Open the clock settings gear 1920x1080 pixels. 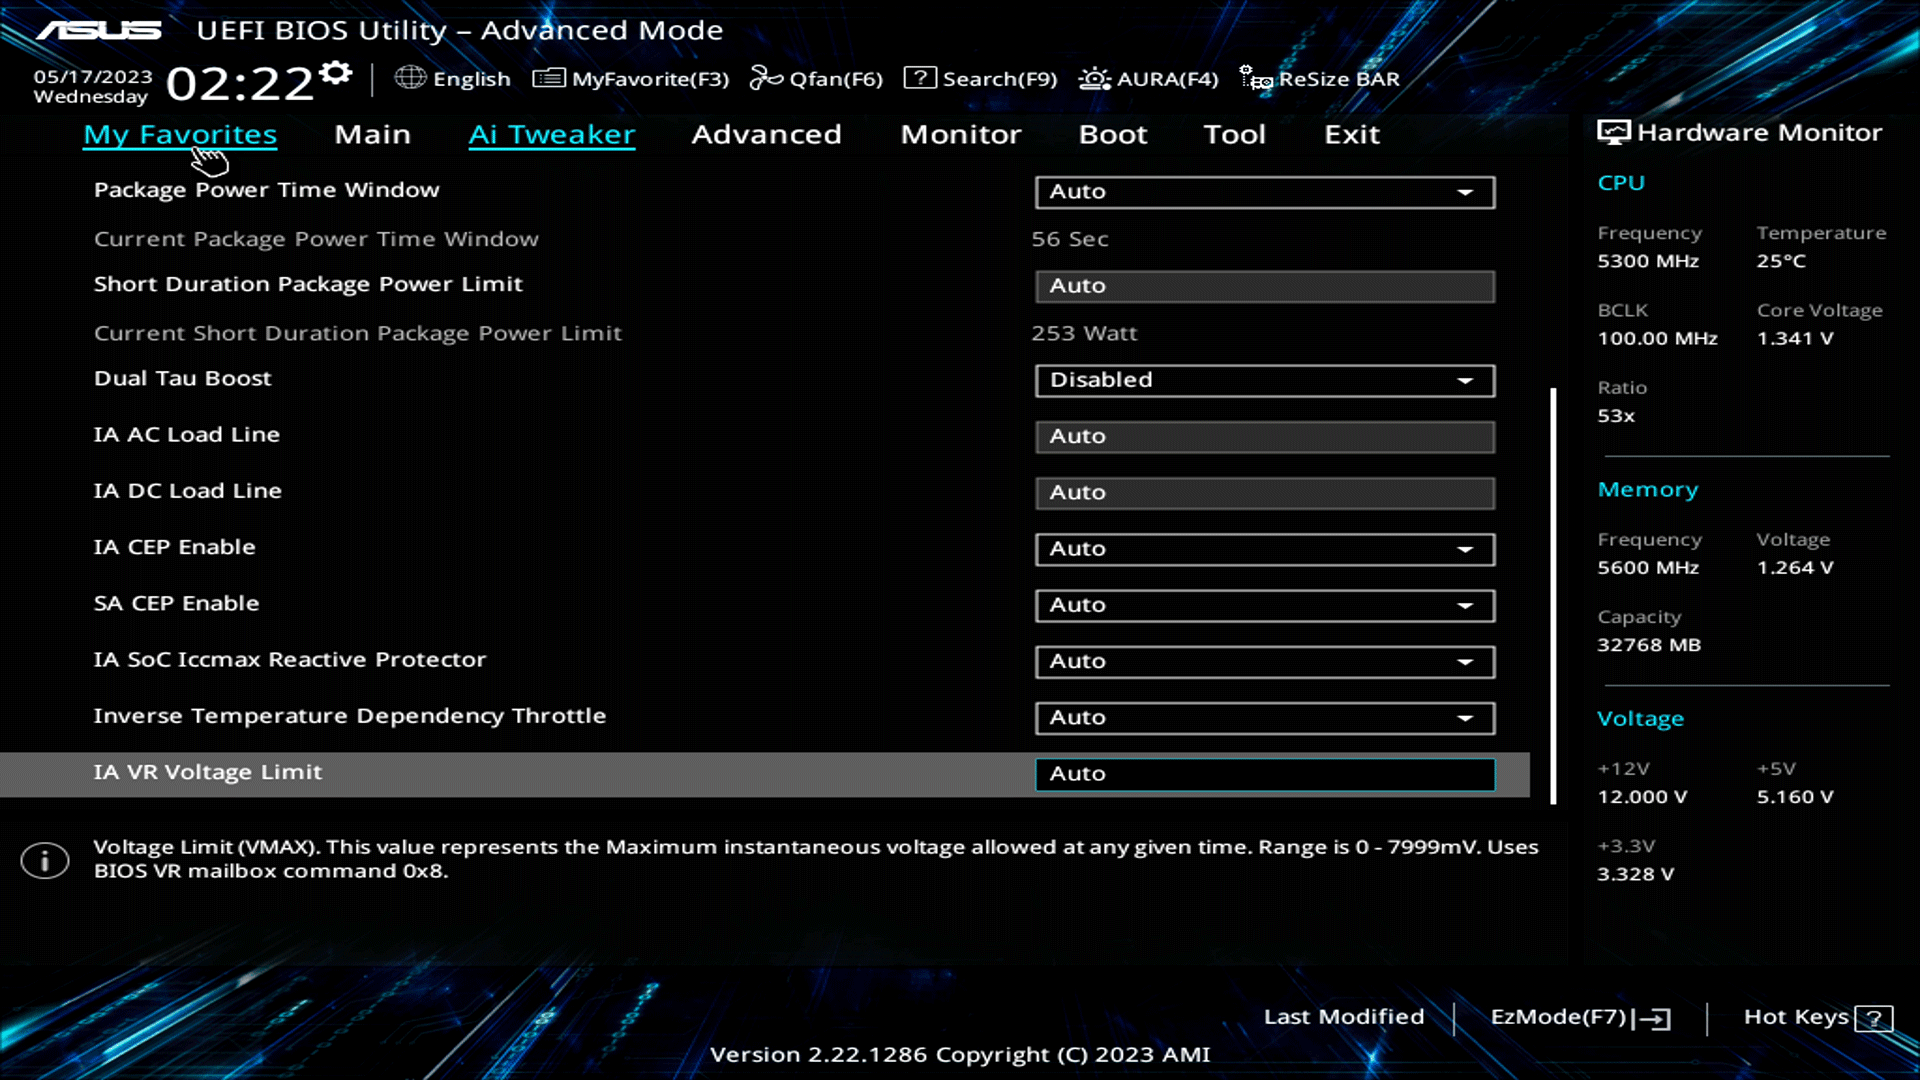[x=335, y=70]
